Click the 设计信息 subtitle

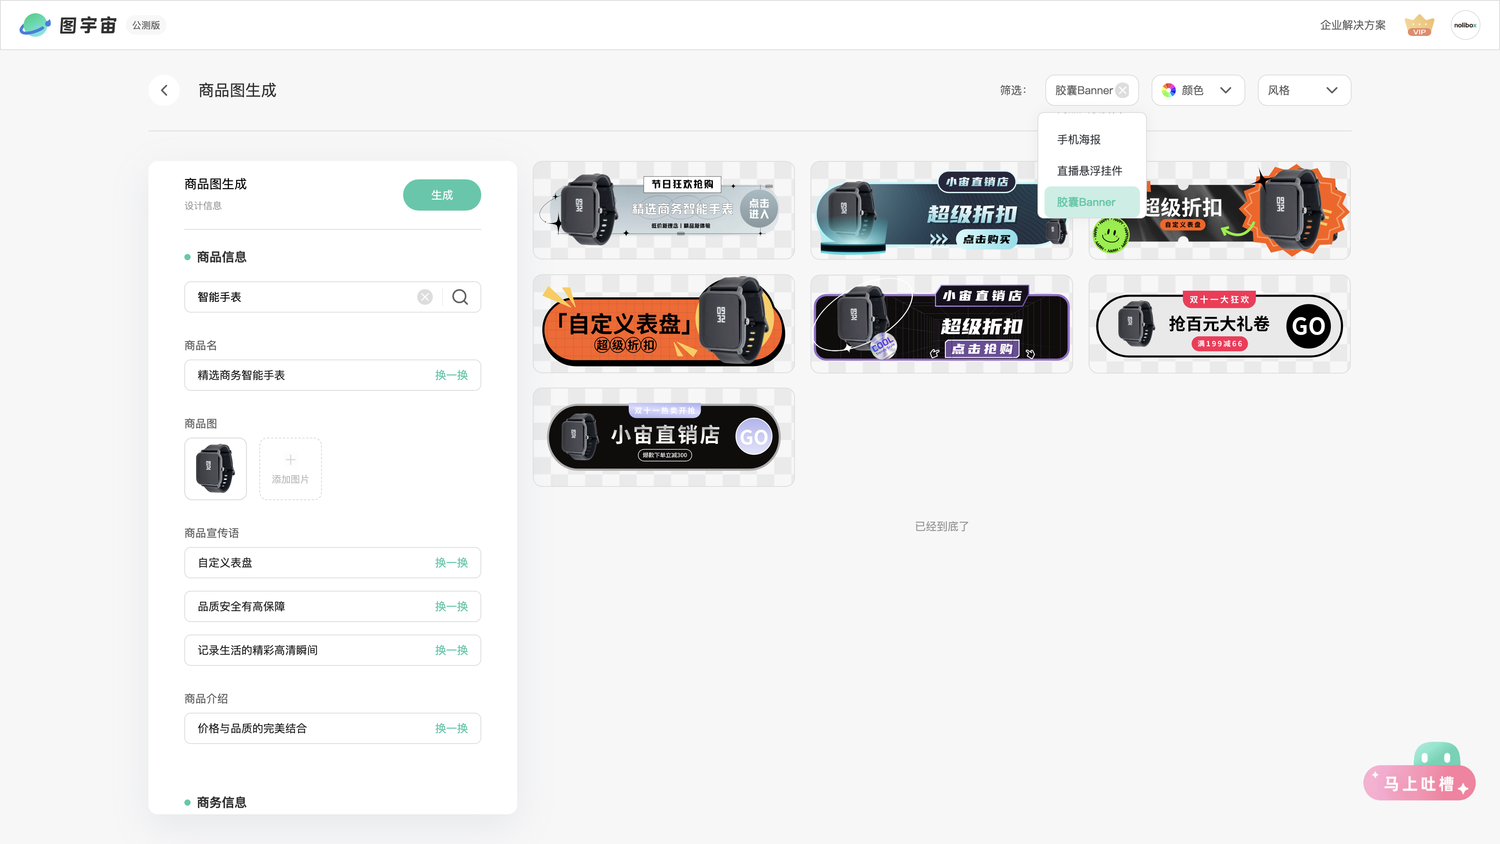[203, 206]
